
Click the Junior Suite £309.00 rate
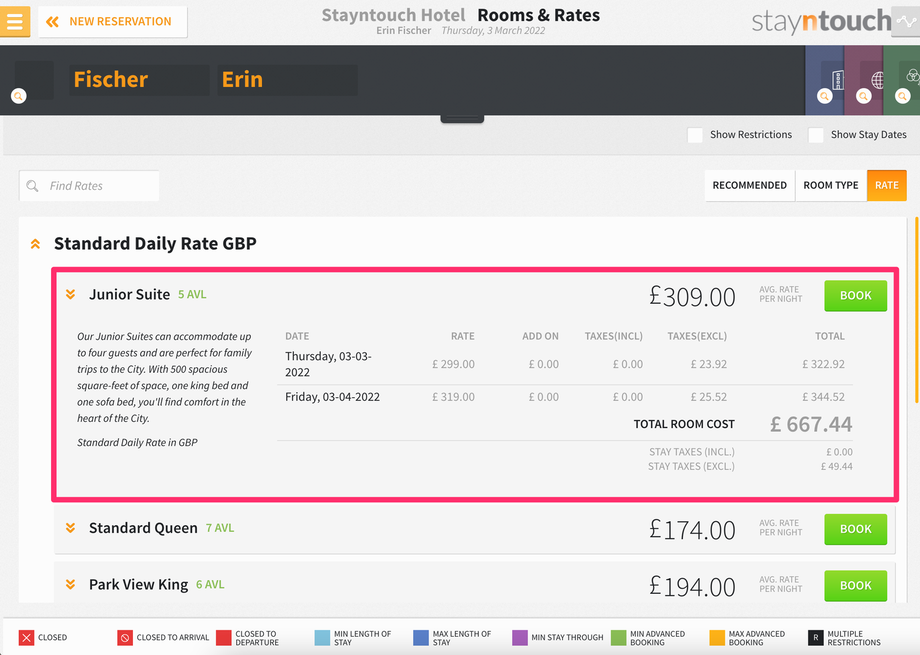692,296
